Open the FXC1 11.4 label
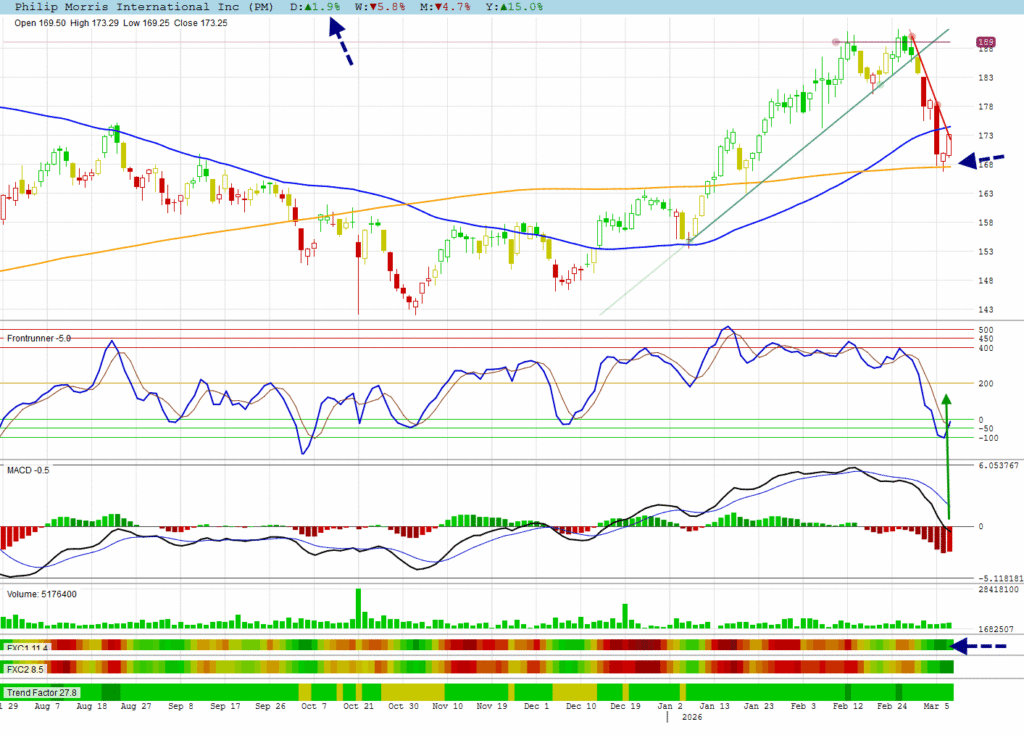 pyautogui.click(x=27, y=647)
